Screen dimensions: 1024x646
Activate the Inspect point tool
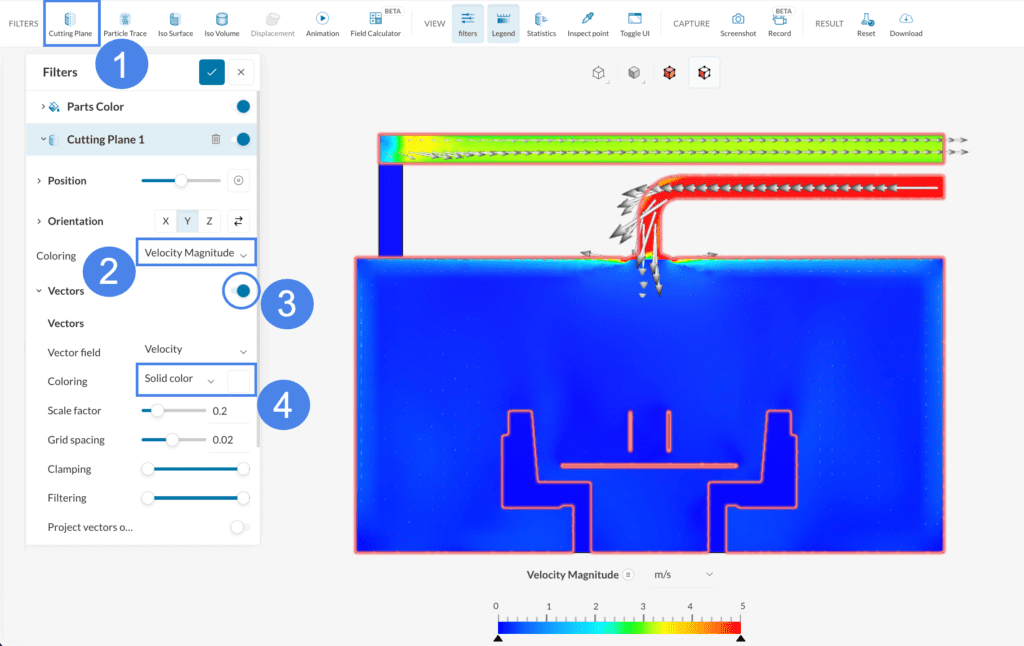pyautogui.click(x=587, y=24)
